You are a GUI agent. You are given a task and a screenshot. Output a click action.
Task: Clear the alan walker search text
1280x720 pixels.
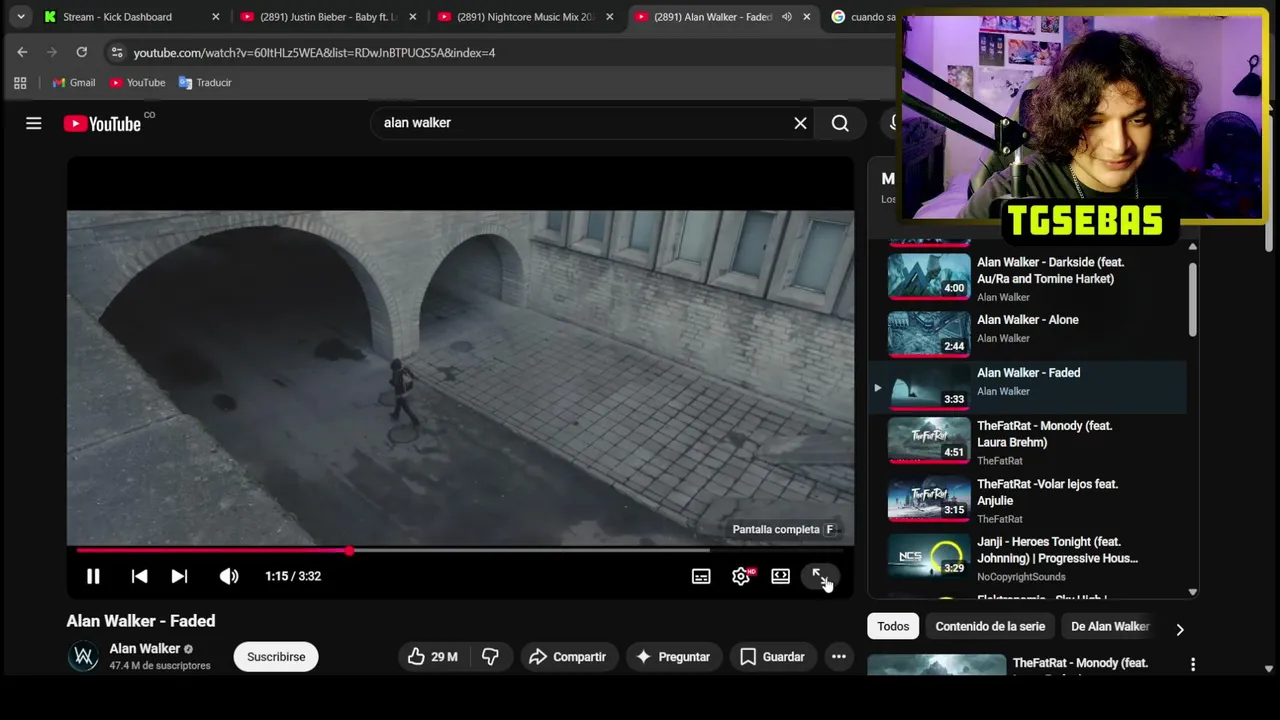pos(800,123)
